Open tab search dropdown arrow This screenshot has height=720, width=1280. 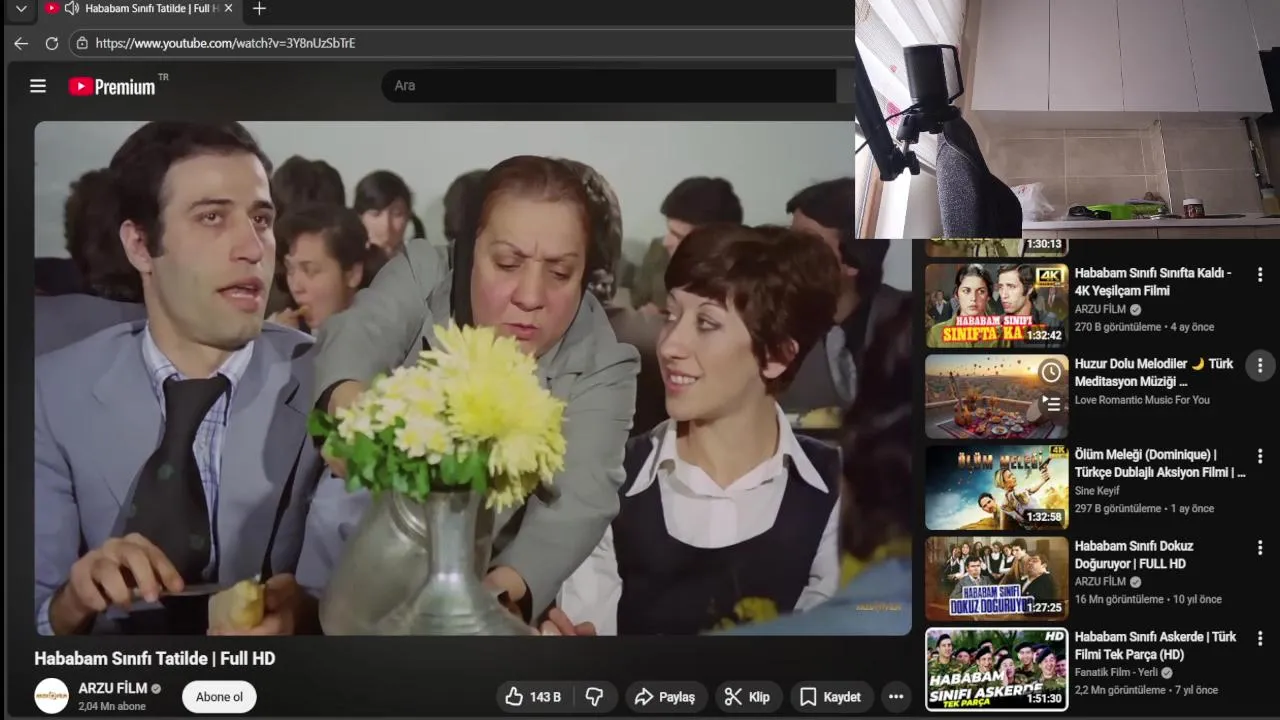pos(21,8)
